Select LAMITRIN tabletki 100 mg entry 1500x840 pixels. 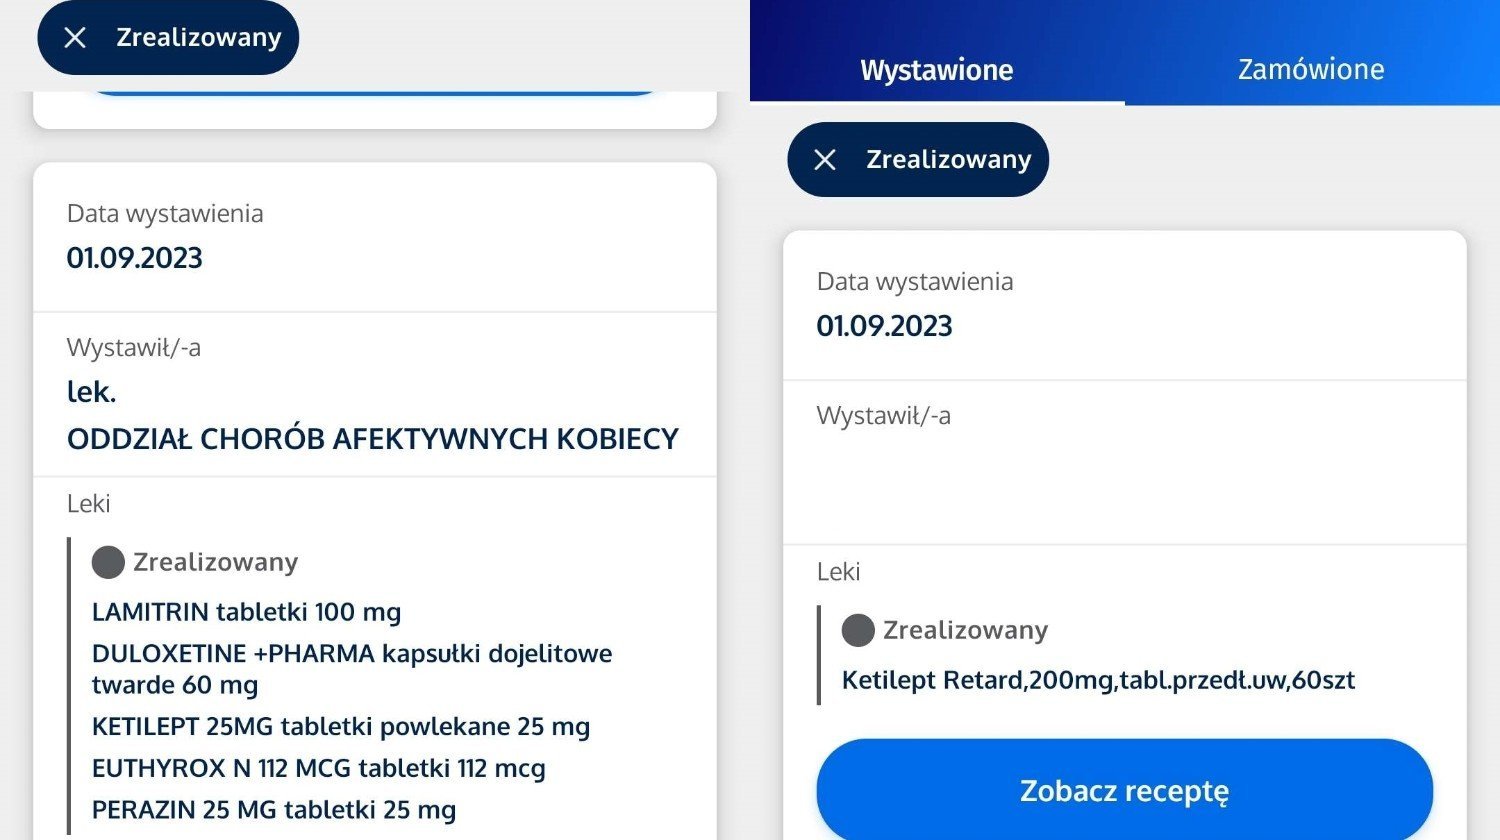[246, 612]
